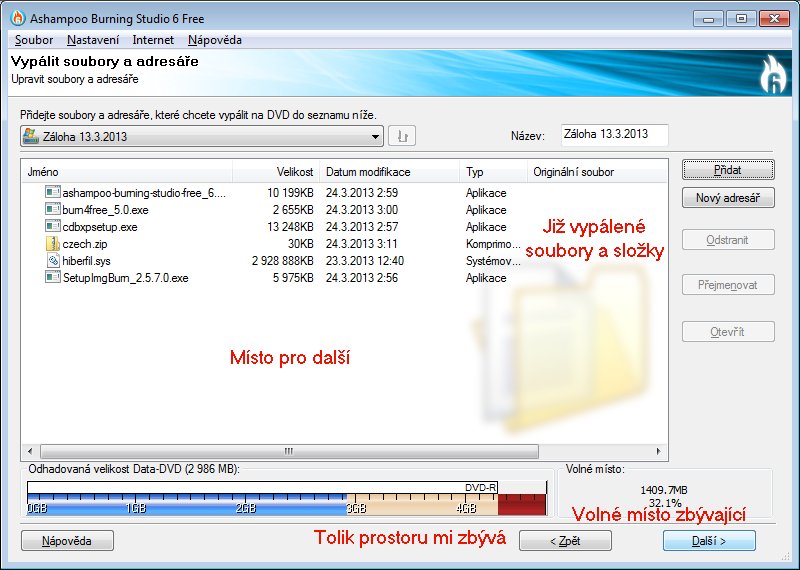Click the date 24.3.2013 3:11

[x=361, y=244]
